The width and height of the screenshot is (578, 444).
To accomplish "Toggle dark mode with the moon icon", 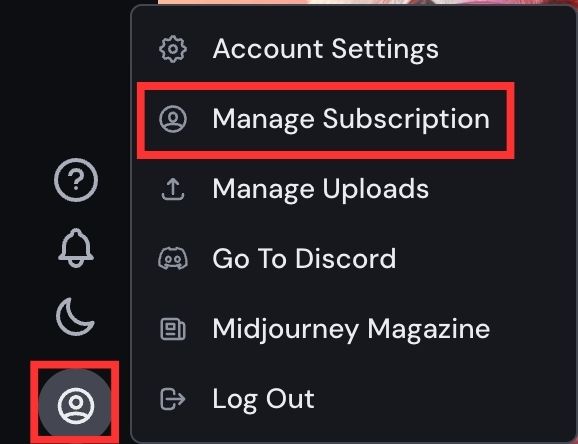I will [76, 317].
